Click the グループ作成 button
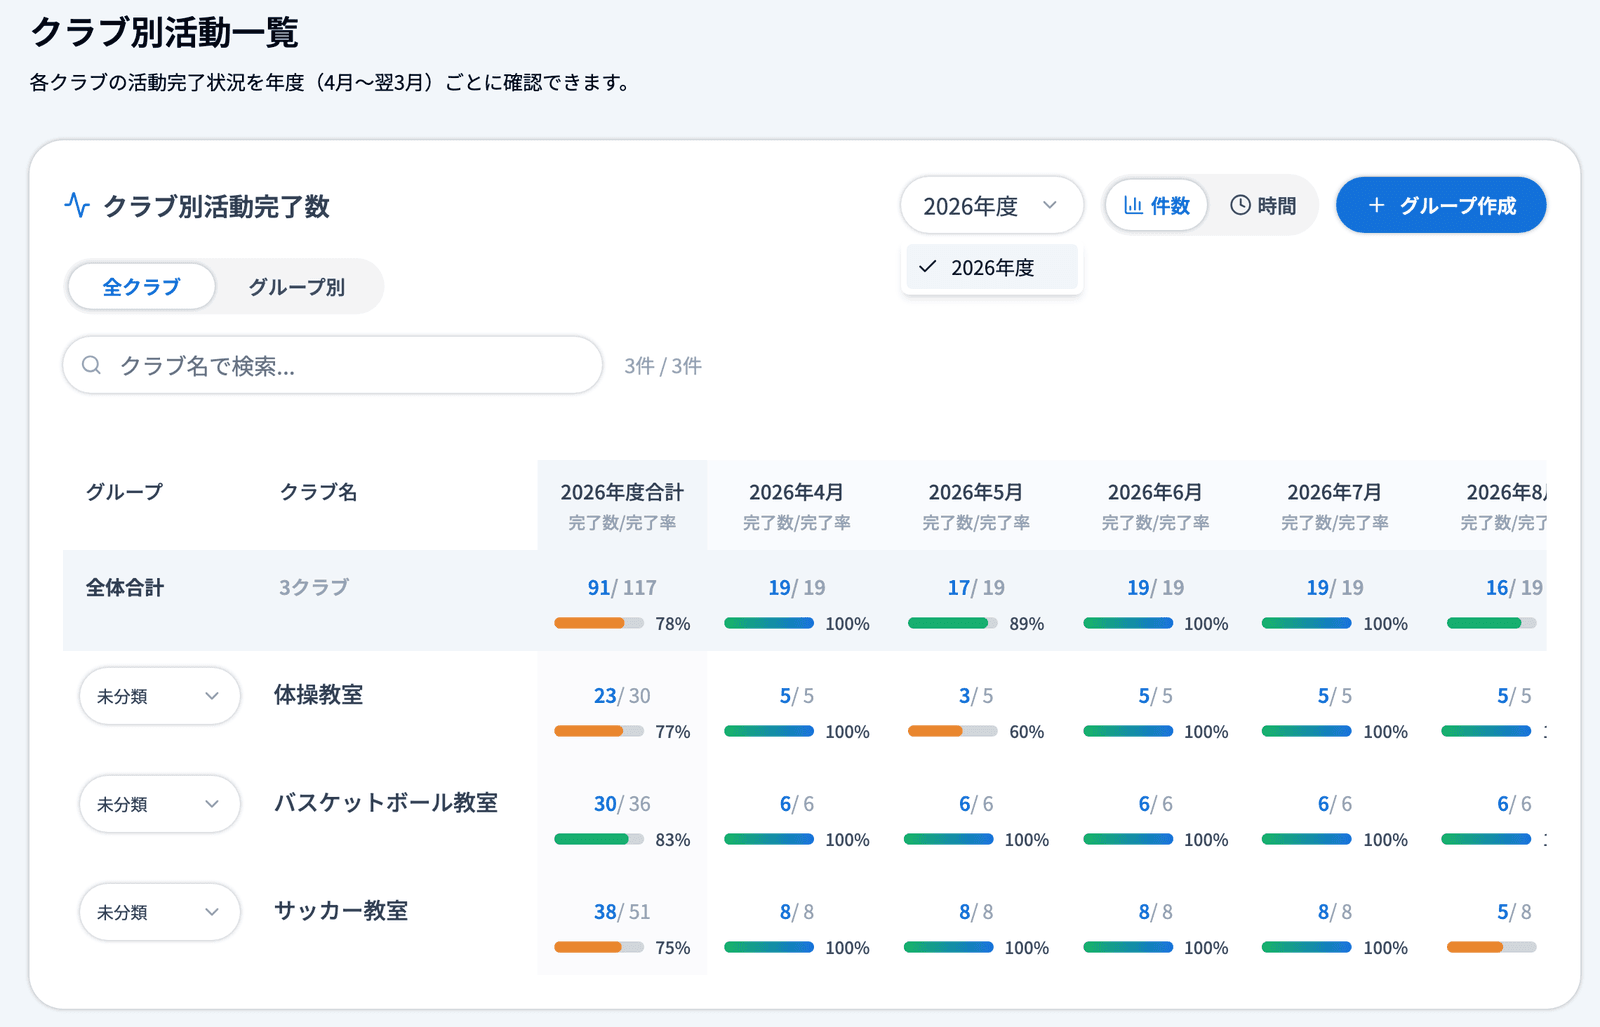 [x=1441, y=205]
